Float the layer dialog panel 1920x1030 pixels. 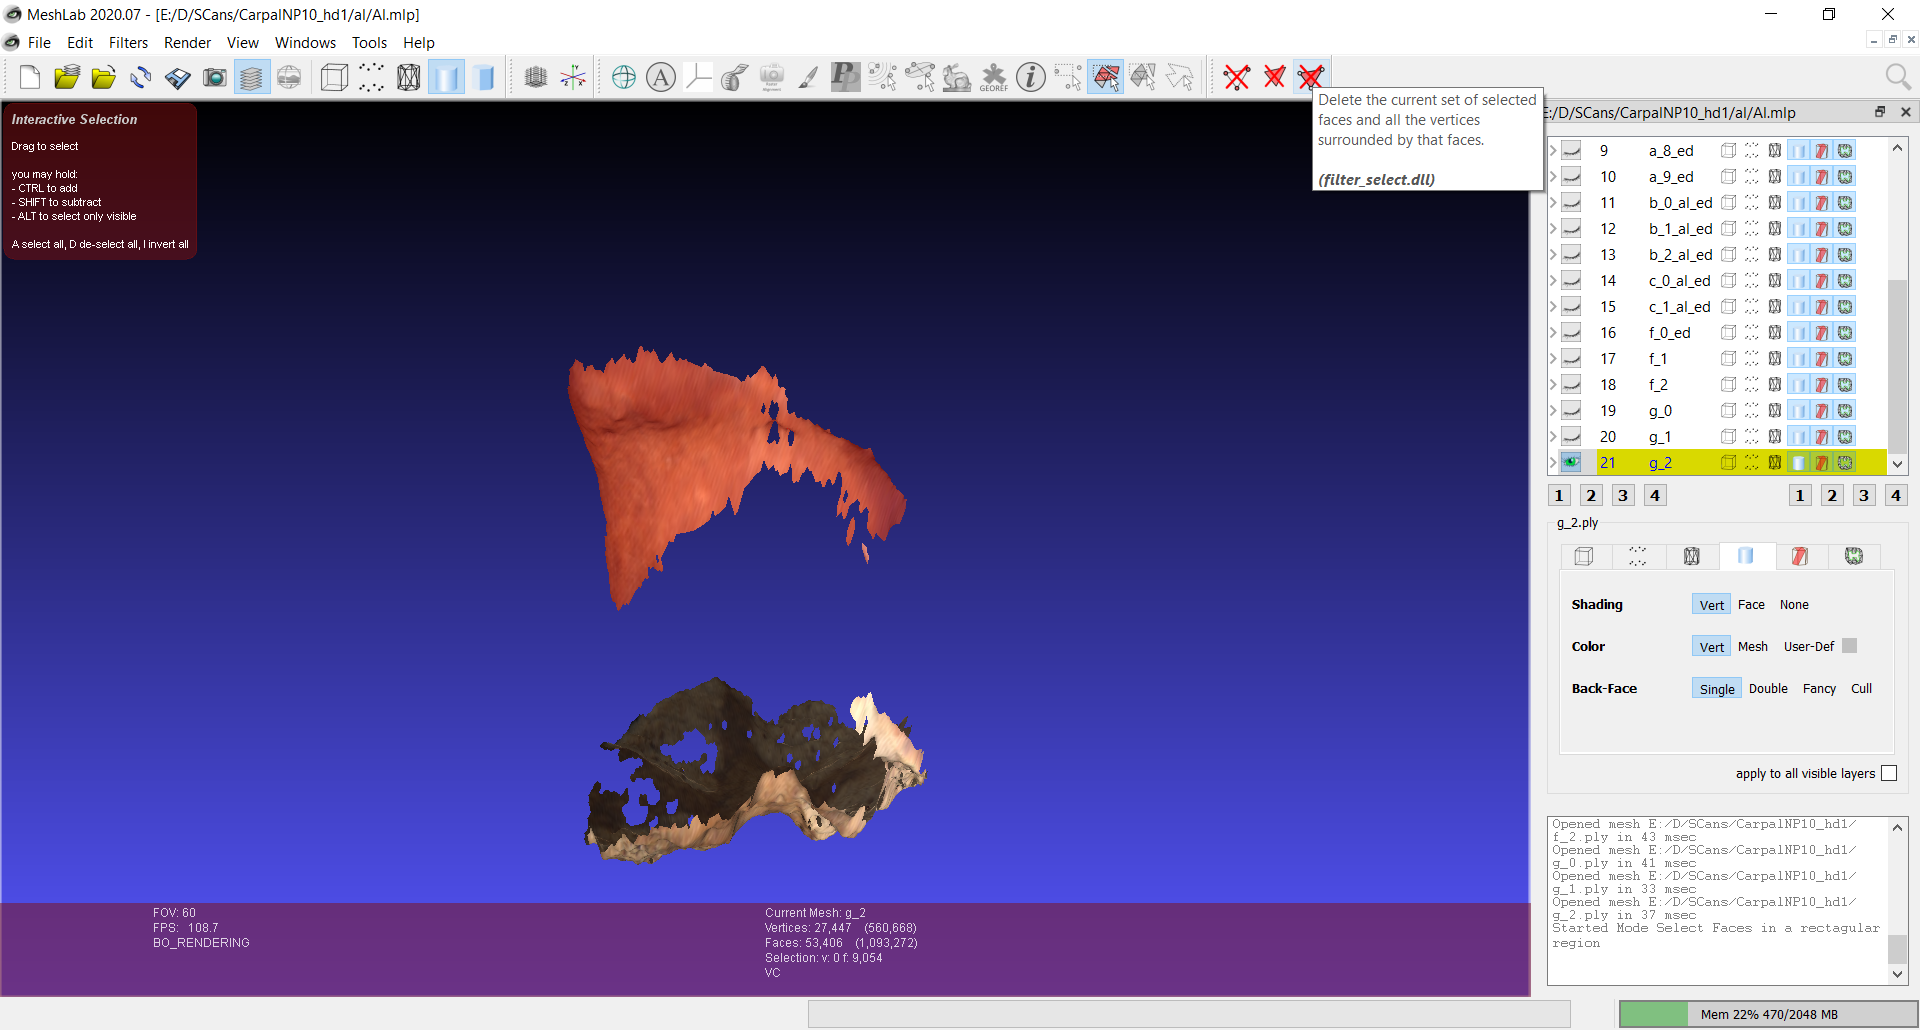click(1879, 112)
